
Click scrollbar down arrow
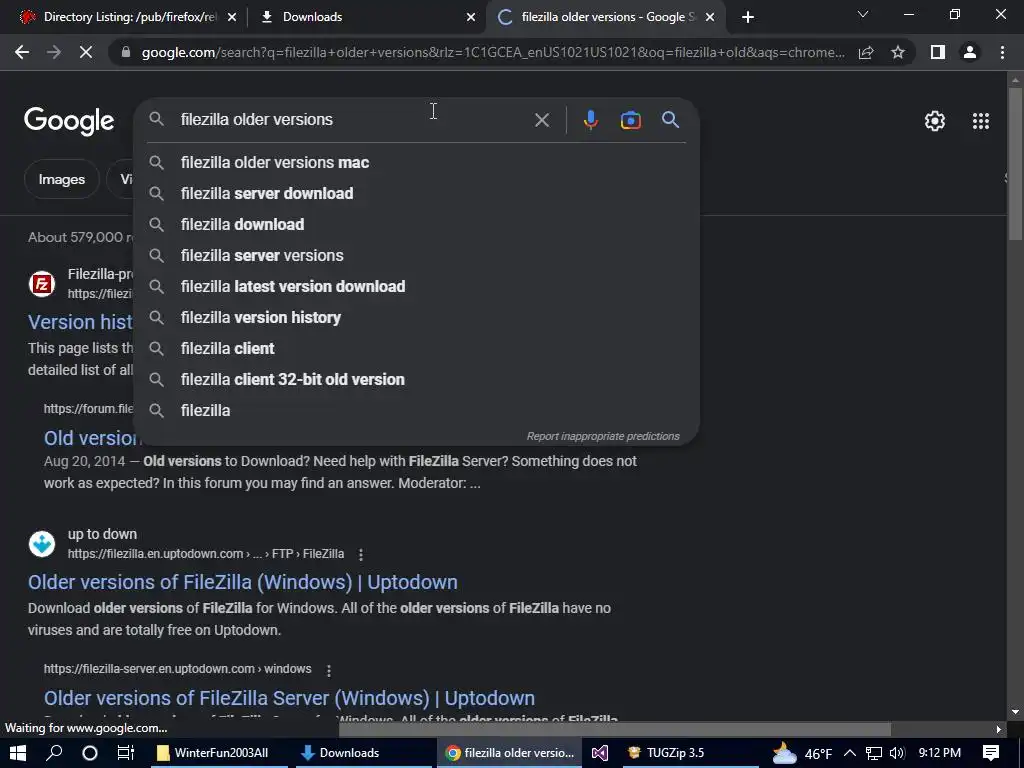[1015, 712]
